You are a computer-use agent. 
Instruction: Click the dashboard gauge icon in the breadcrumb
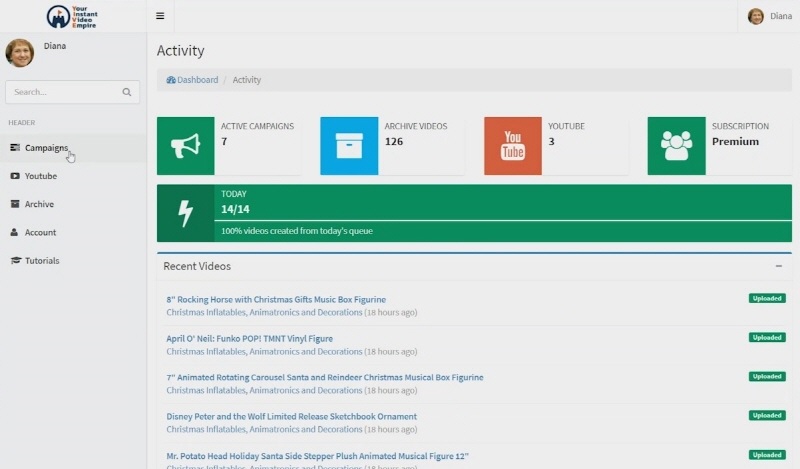(171, 80)
